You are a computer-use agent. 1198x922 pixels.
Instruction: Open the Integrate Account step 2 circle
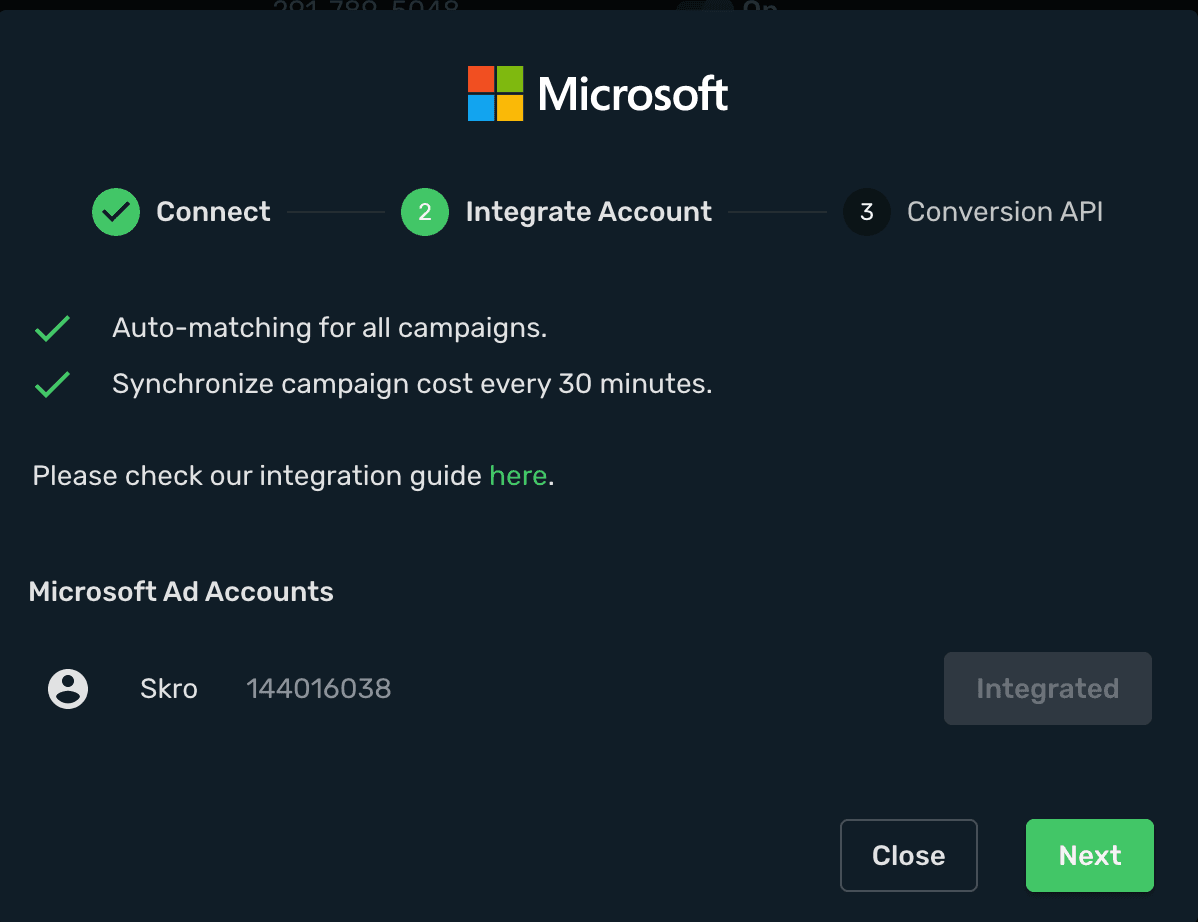[x=425, y=212]
